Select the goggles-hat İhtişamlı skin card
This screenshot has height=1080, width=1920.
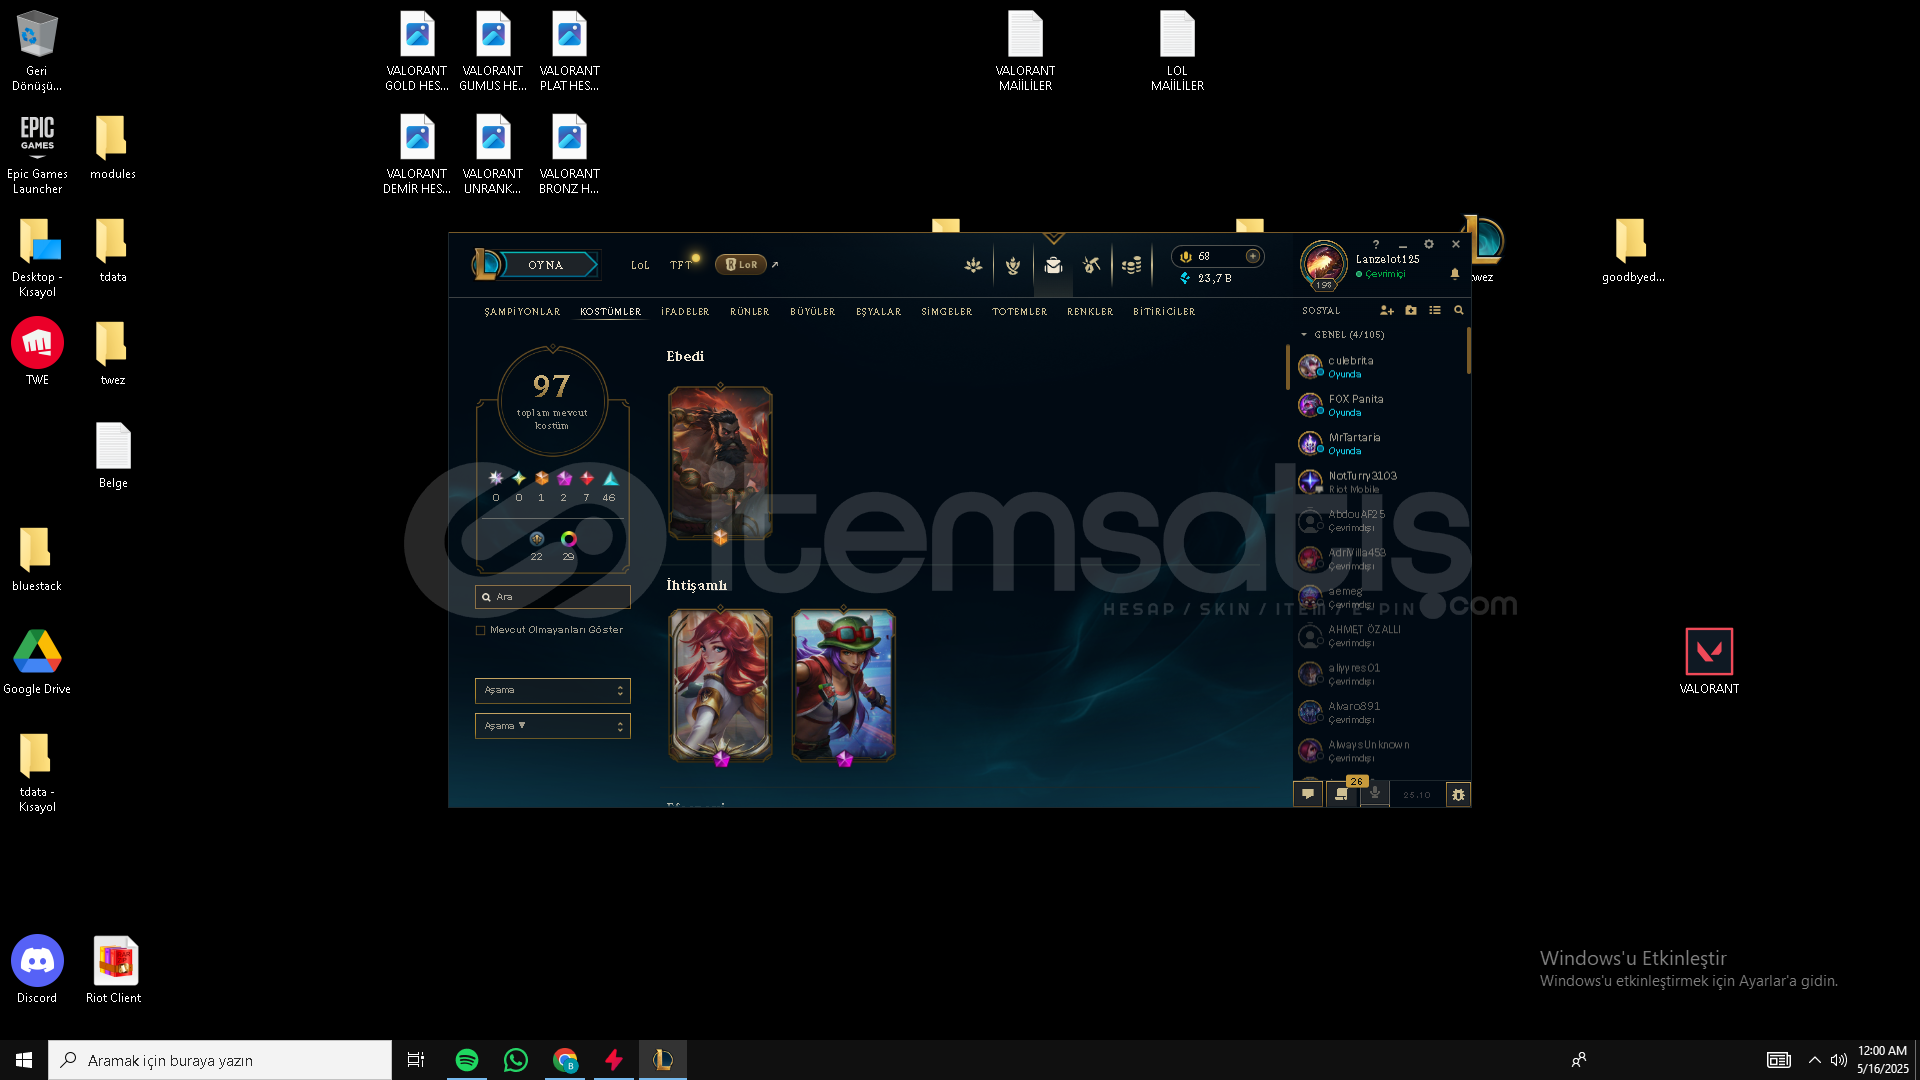(843, 685)
